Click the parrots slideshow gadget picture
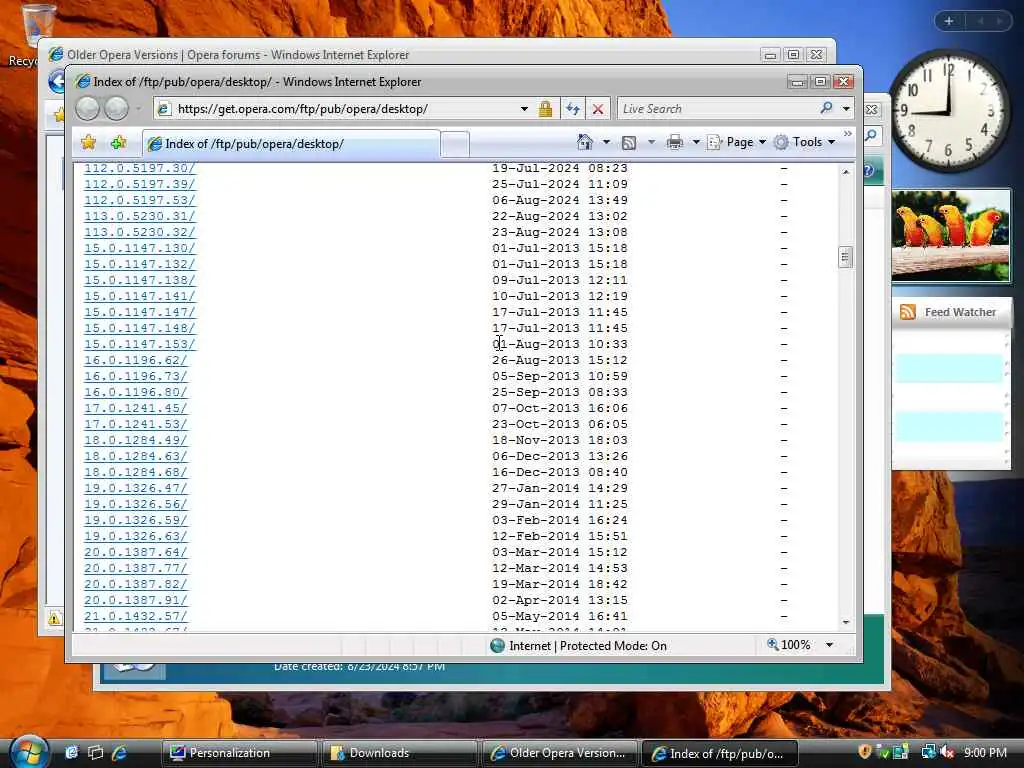Screen dimensions: 1024x768 (x=951, y=236)
